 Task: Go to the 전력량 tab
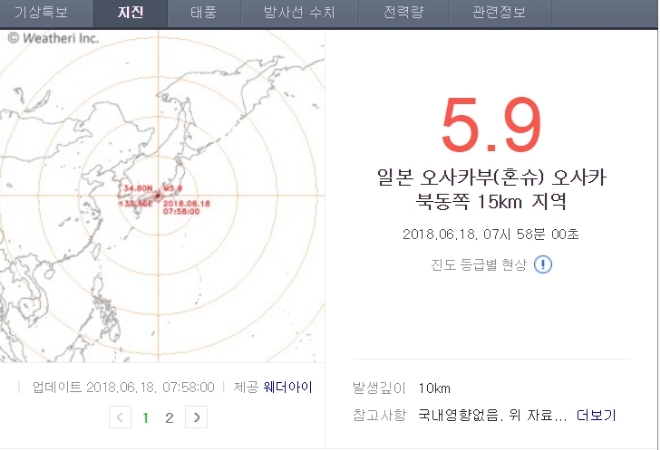(403, 12)
